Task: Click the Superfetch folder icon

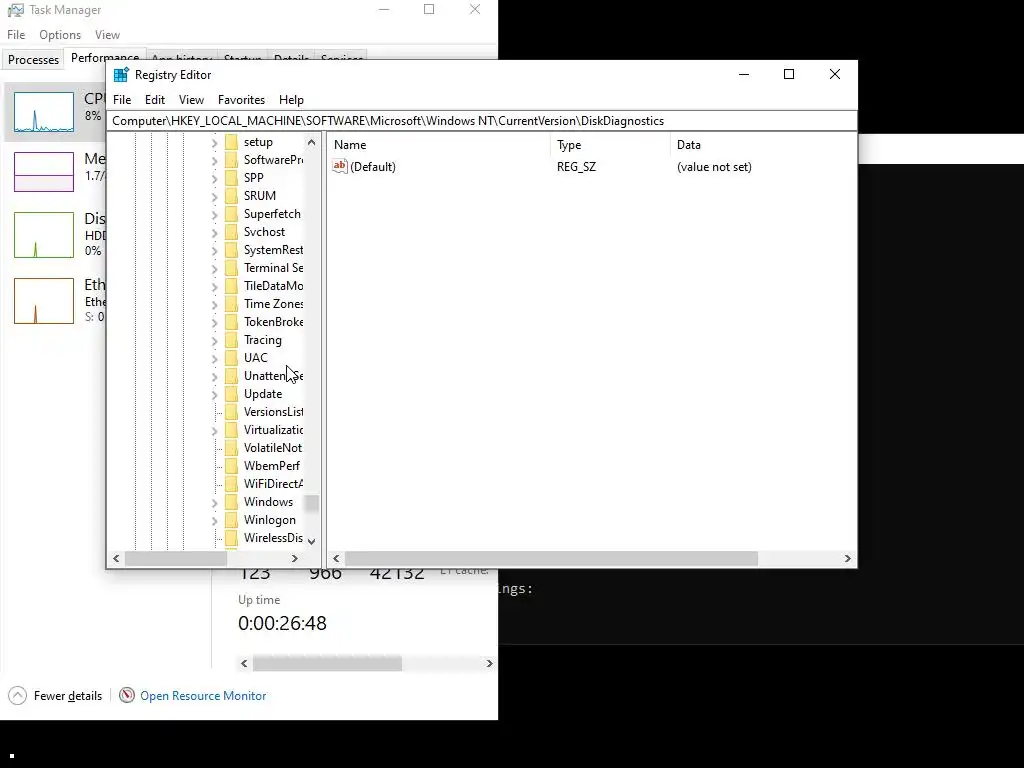Action: [231, 214]
